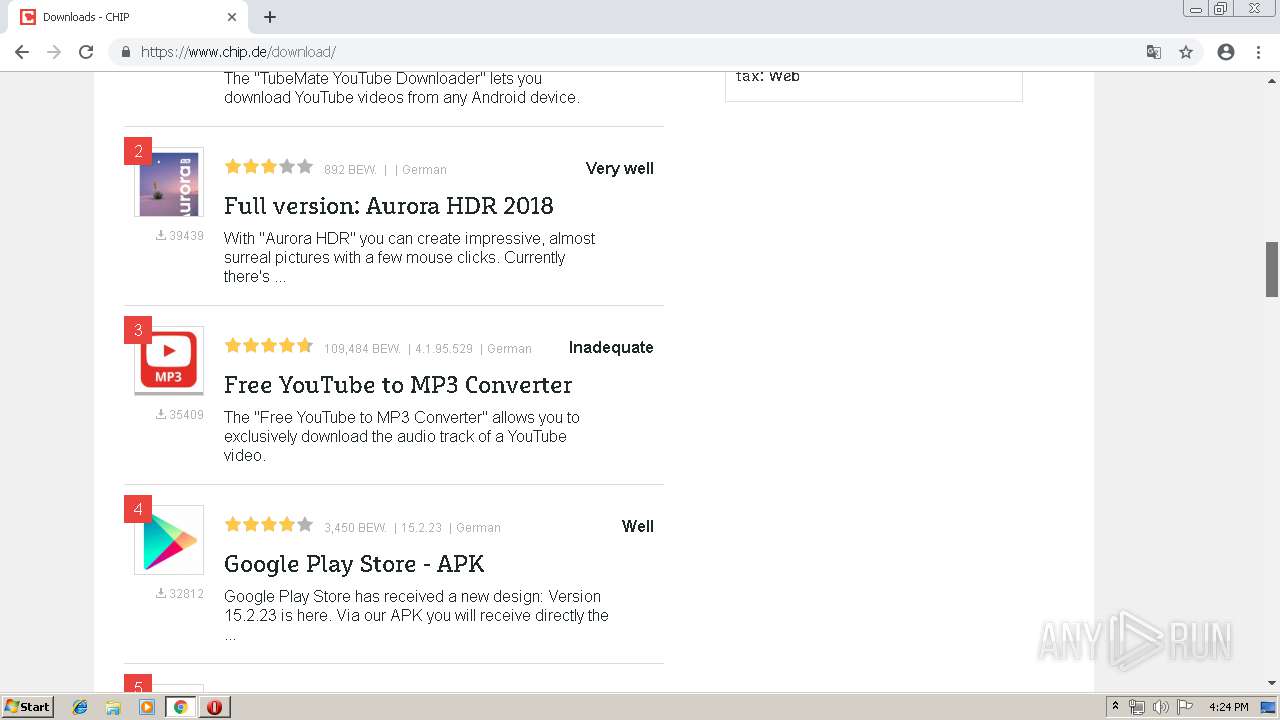Bookmark this page with star icon
The width and height of the screenshot is (1280, 720).
[1186, 52]
